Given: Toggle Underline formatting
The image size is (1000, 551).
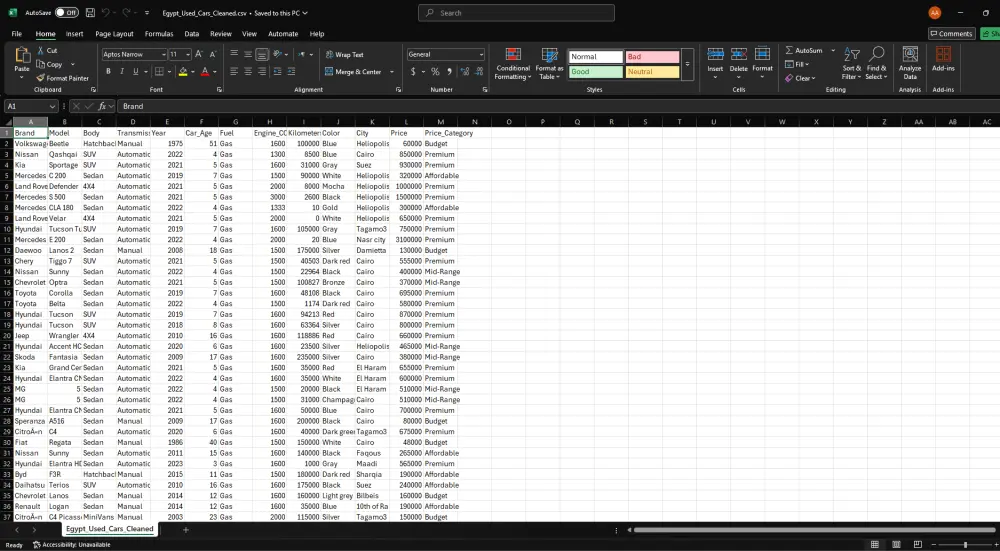Looking at the screenshot, I should 135,71.
